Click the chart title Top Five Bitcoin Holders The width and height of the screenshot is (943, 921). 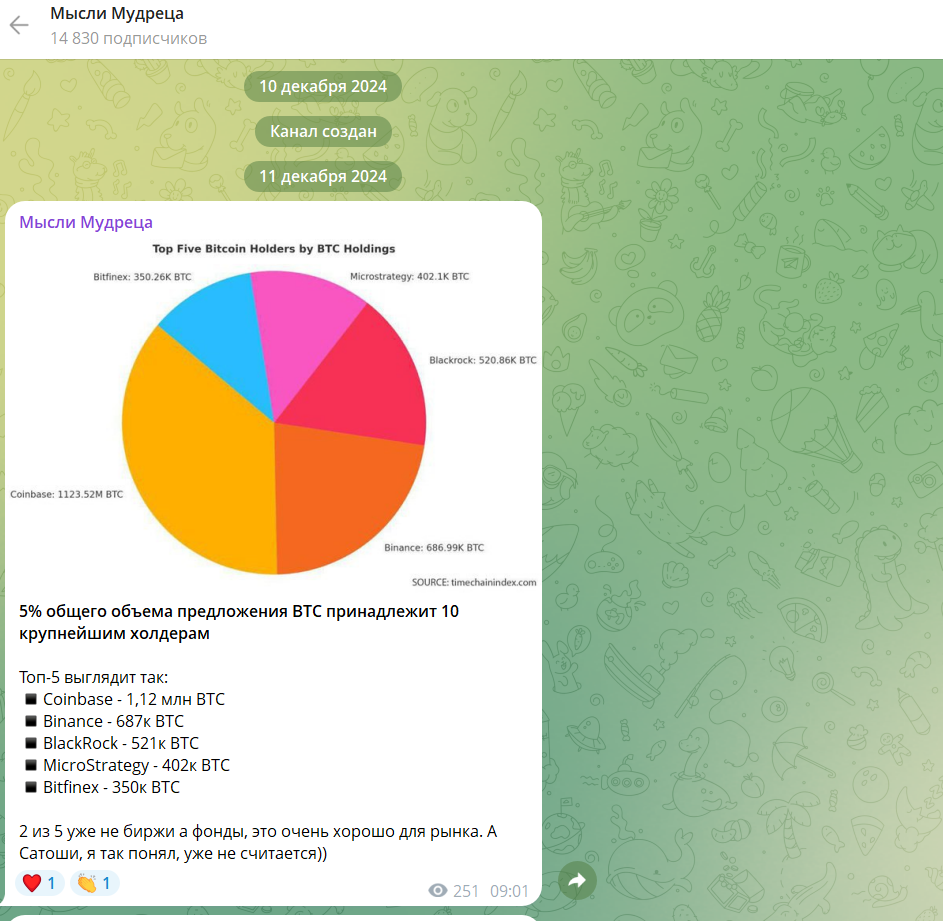[274, 249]
